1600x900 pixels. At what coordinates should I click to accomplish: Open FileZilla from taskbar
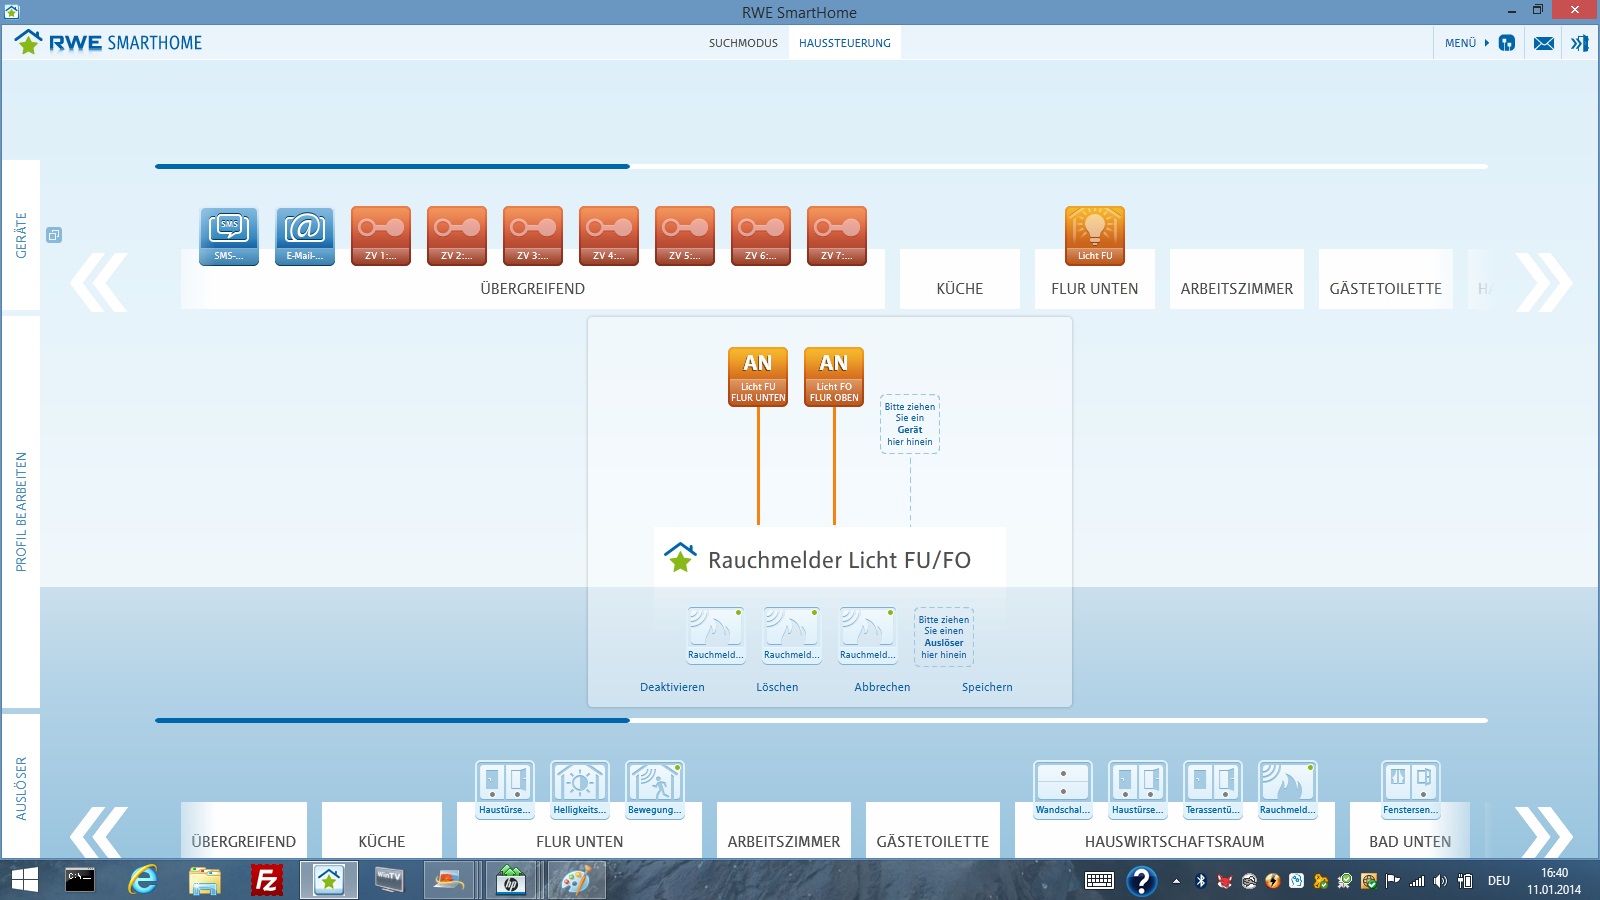(x=266, y=880)
